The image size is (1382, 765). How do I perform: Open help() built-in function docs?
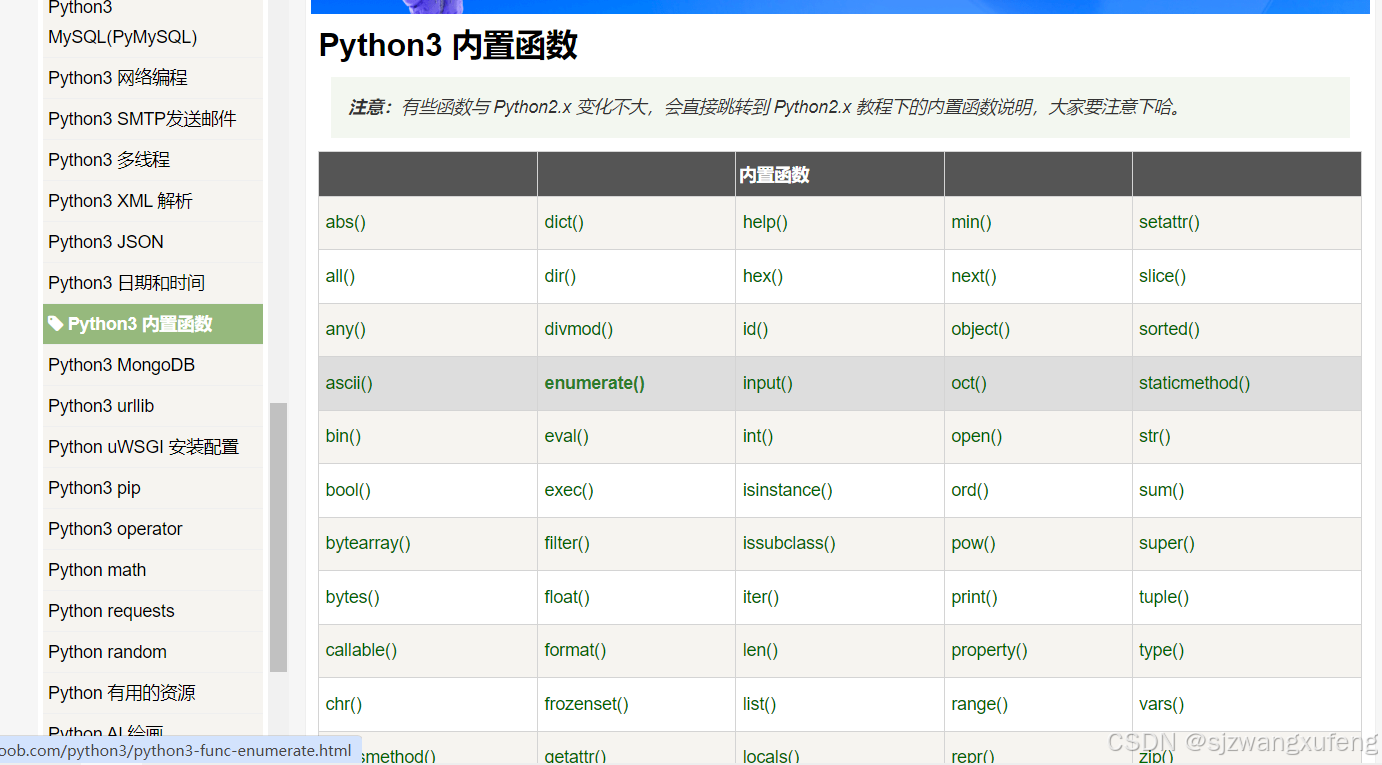tap(765, 222)
